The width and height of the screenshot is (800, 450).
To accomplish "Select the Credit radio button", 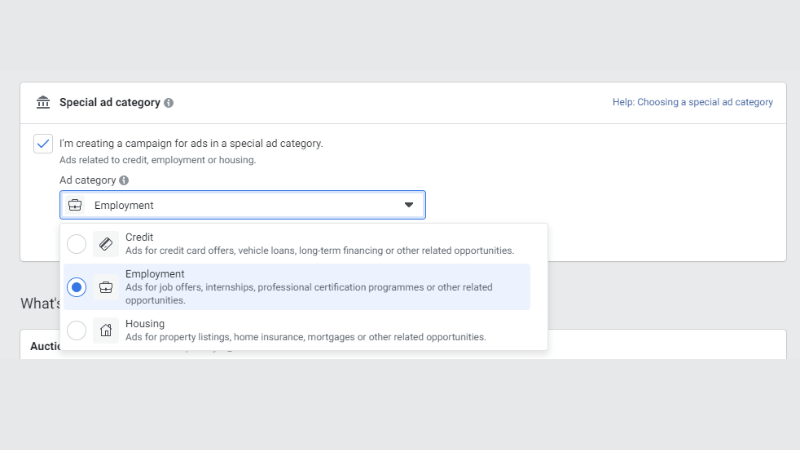I will [x=77, y=244].
